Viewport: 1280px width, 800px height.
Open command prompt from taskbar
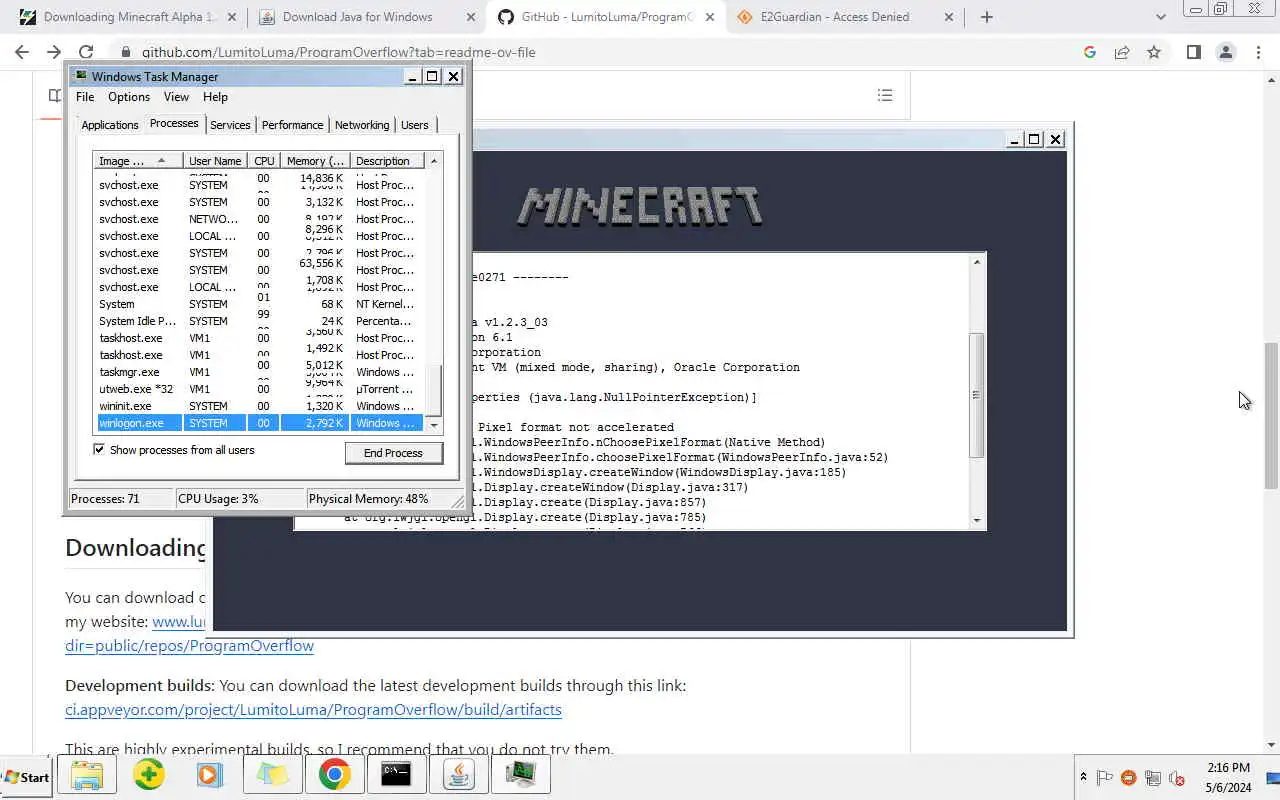pos(396,775)
